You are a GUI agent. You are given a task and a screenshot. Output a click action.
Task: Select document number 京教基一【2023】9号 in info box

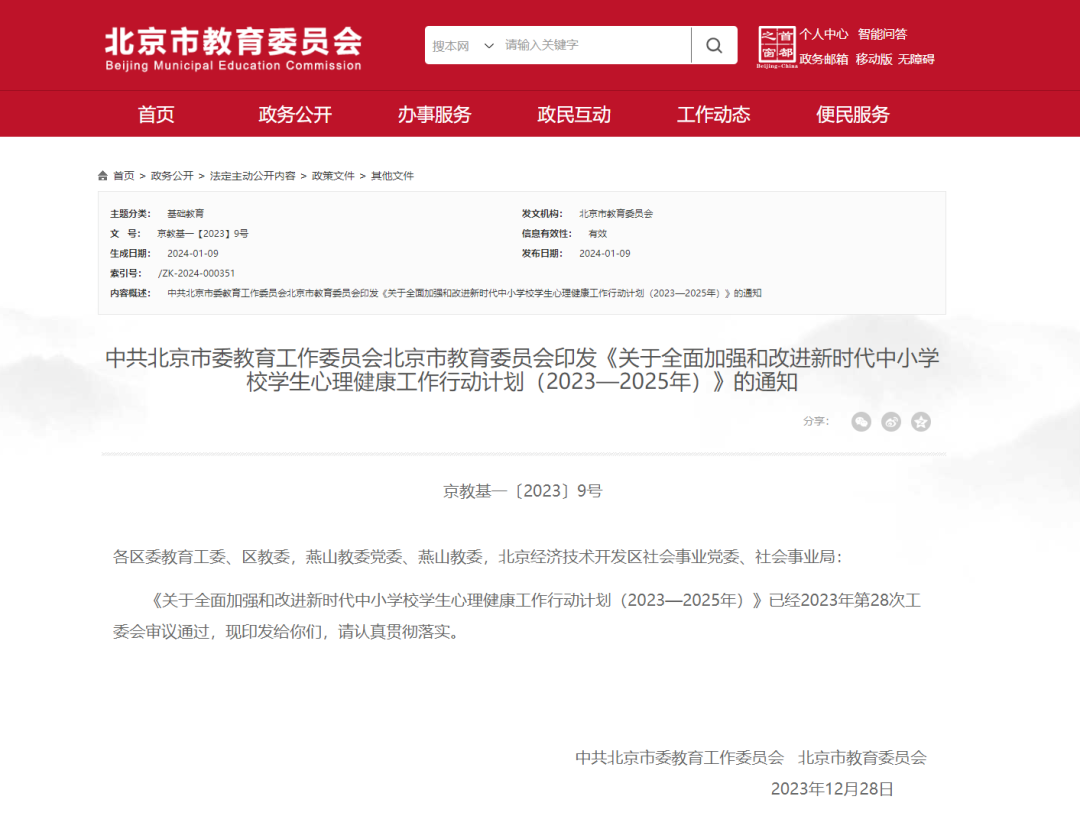click(x=202, y=233)
